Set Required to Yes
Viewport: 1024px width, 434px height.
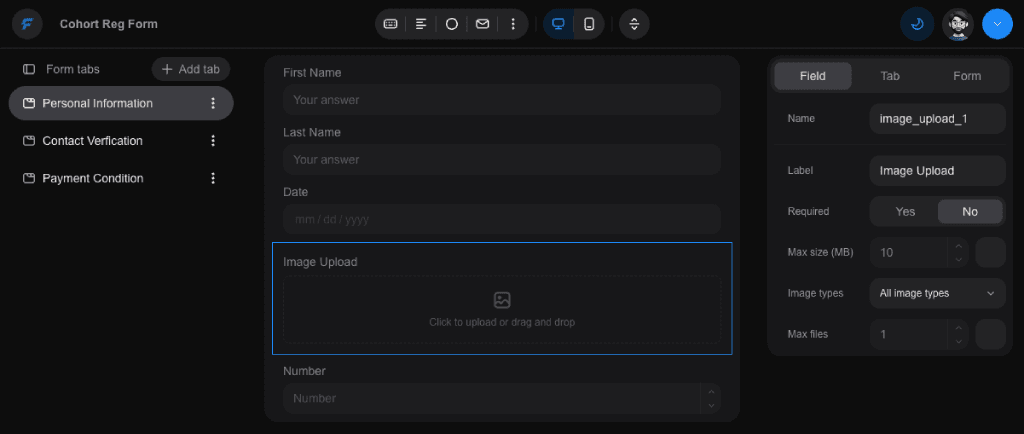(905, 211)
